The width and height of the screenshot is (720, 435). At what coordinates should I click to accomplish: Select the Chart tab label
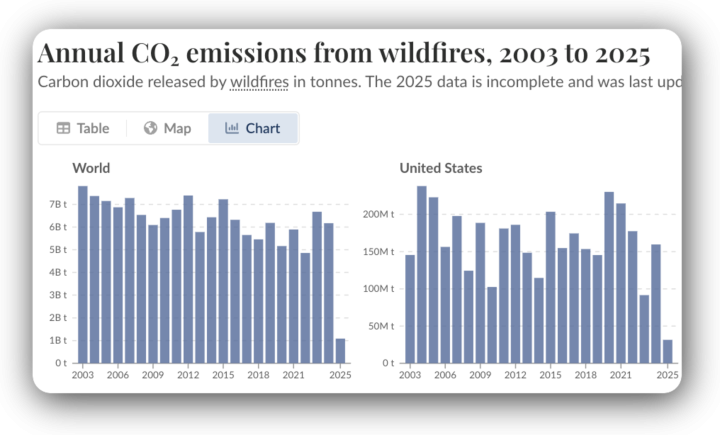pyautogui.click(x=263, y=128)
